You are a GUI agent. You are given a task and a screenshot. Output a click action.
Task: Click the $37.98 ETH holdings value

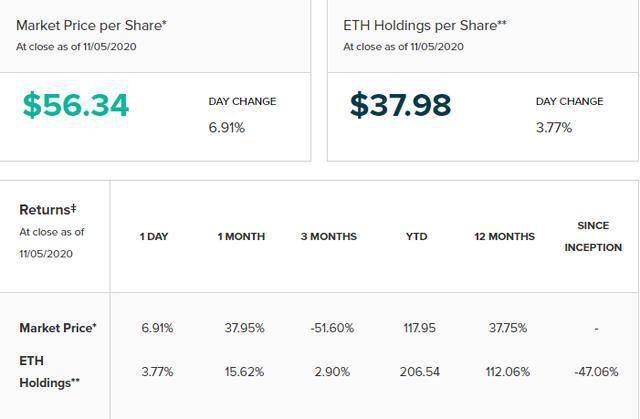[400, 105]
